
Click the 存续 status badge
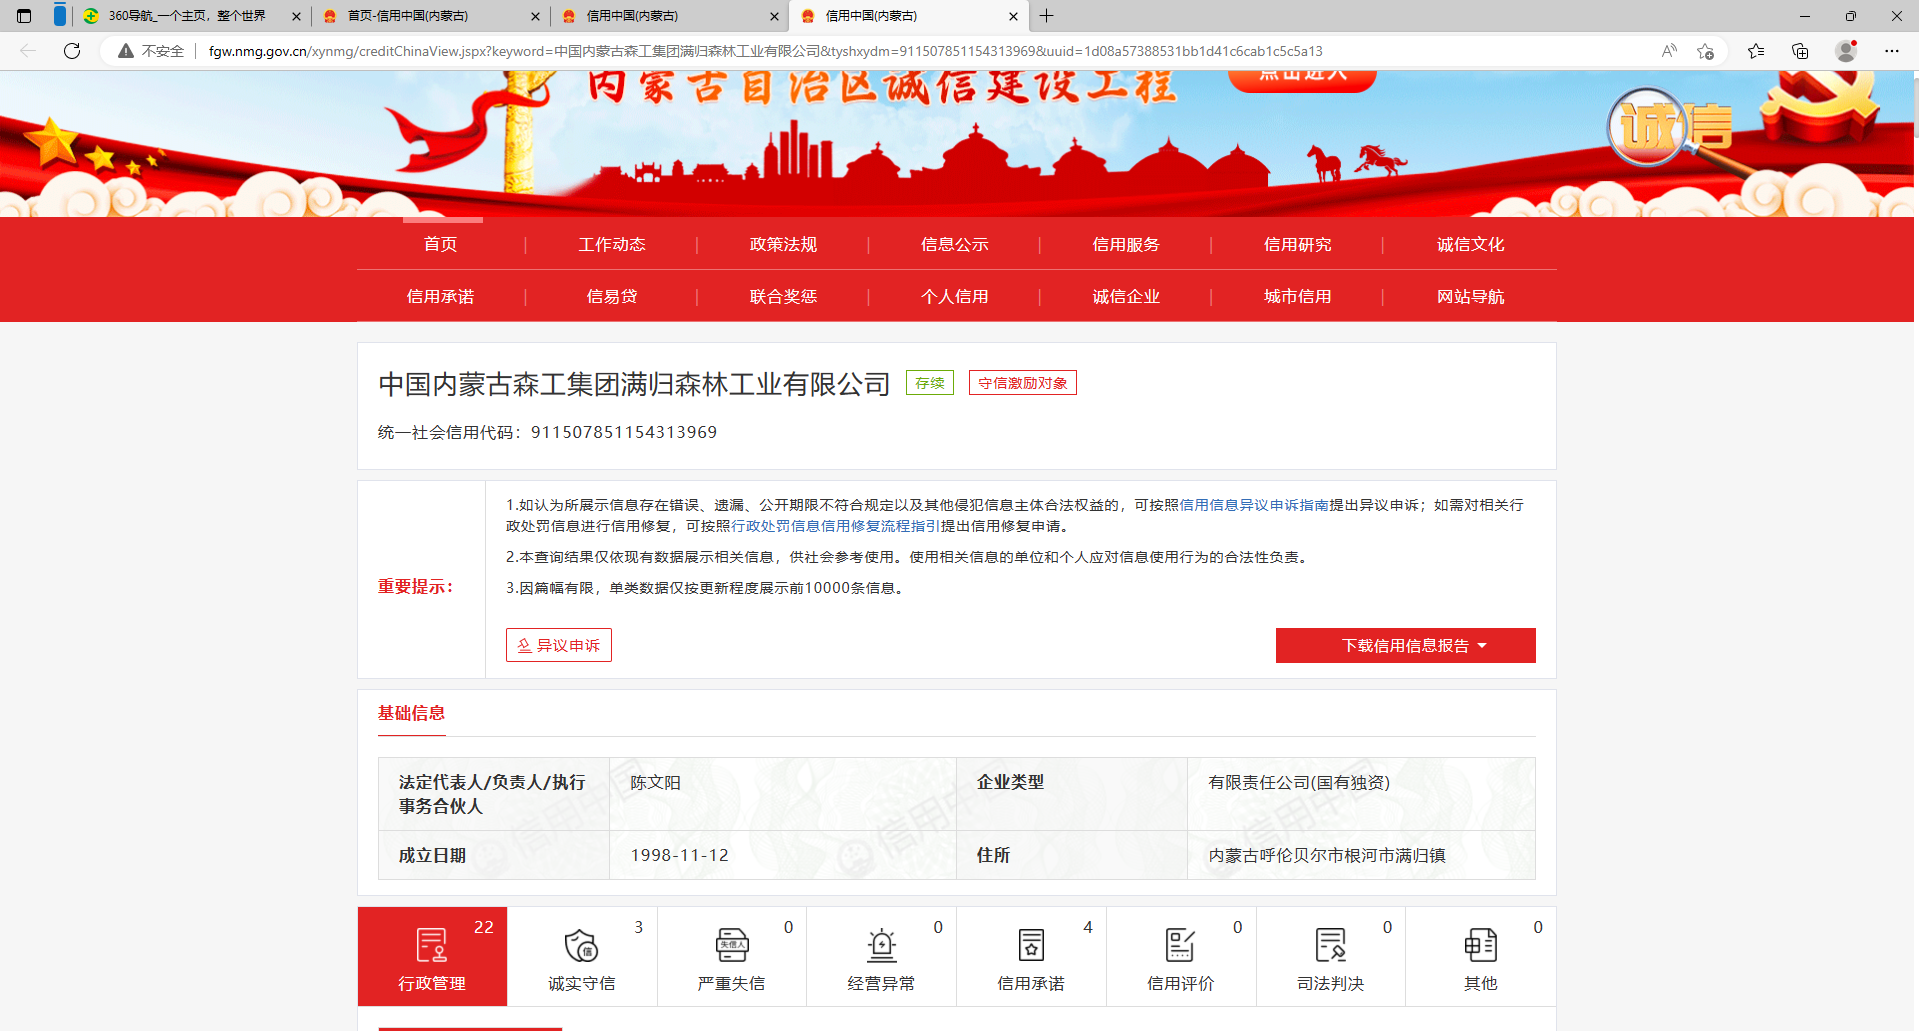[930, 383]
